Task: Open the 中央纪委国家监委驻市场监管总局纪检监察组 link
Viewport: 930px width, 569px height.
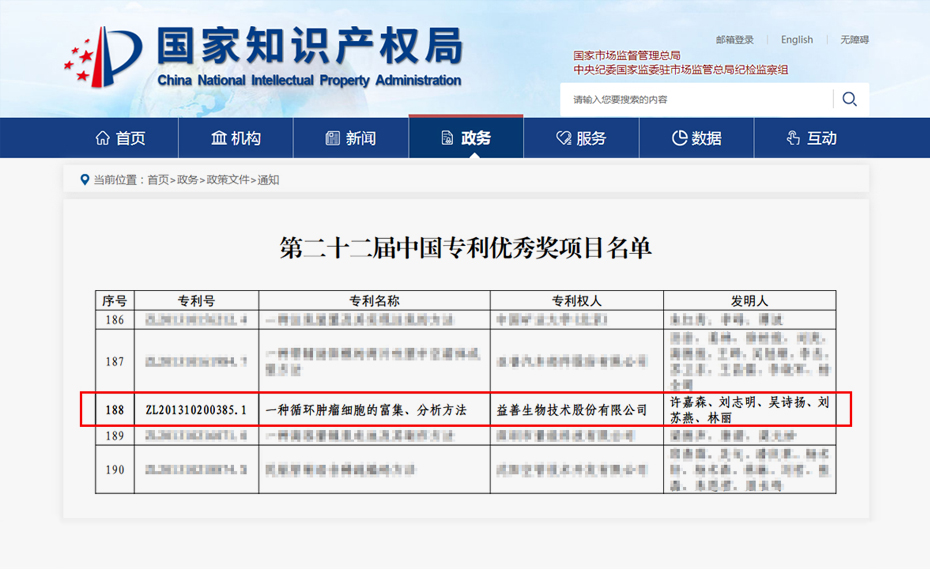Action: tap(680, 70)
